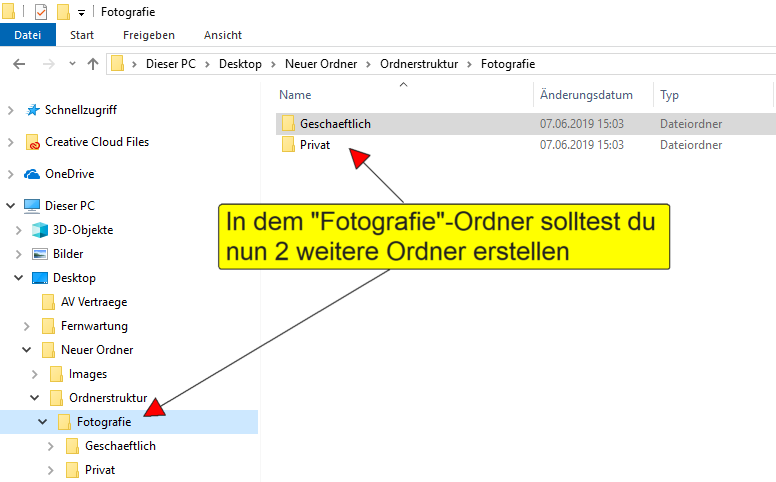
Task: Expand the Schnellzugriff tree node
Action: 10,110
